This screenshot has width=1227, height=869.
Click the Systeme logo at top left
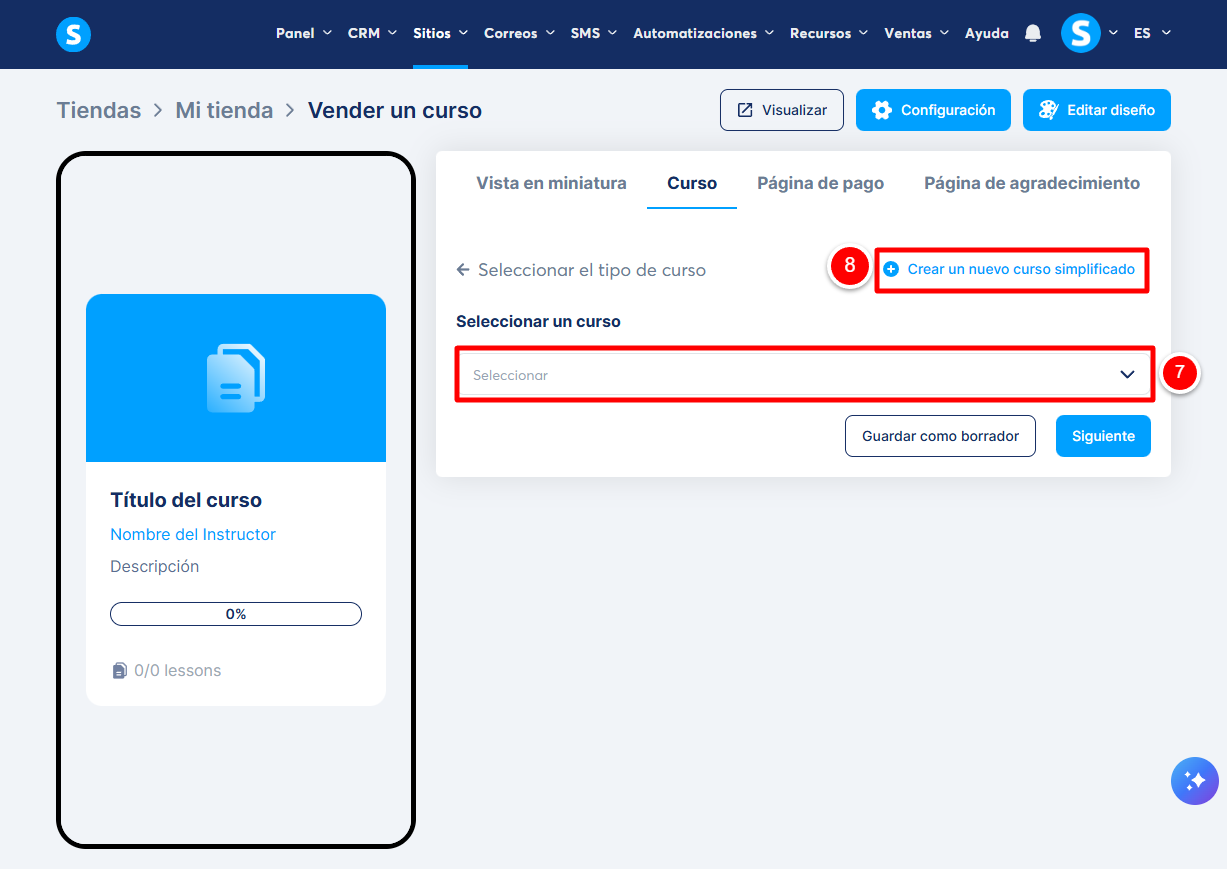(73, 35)
